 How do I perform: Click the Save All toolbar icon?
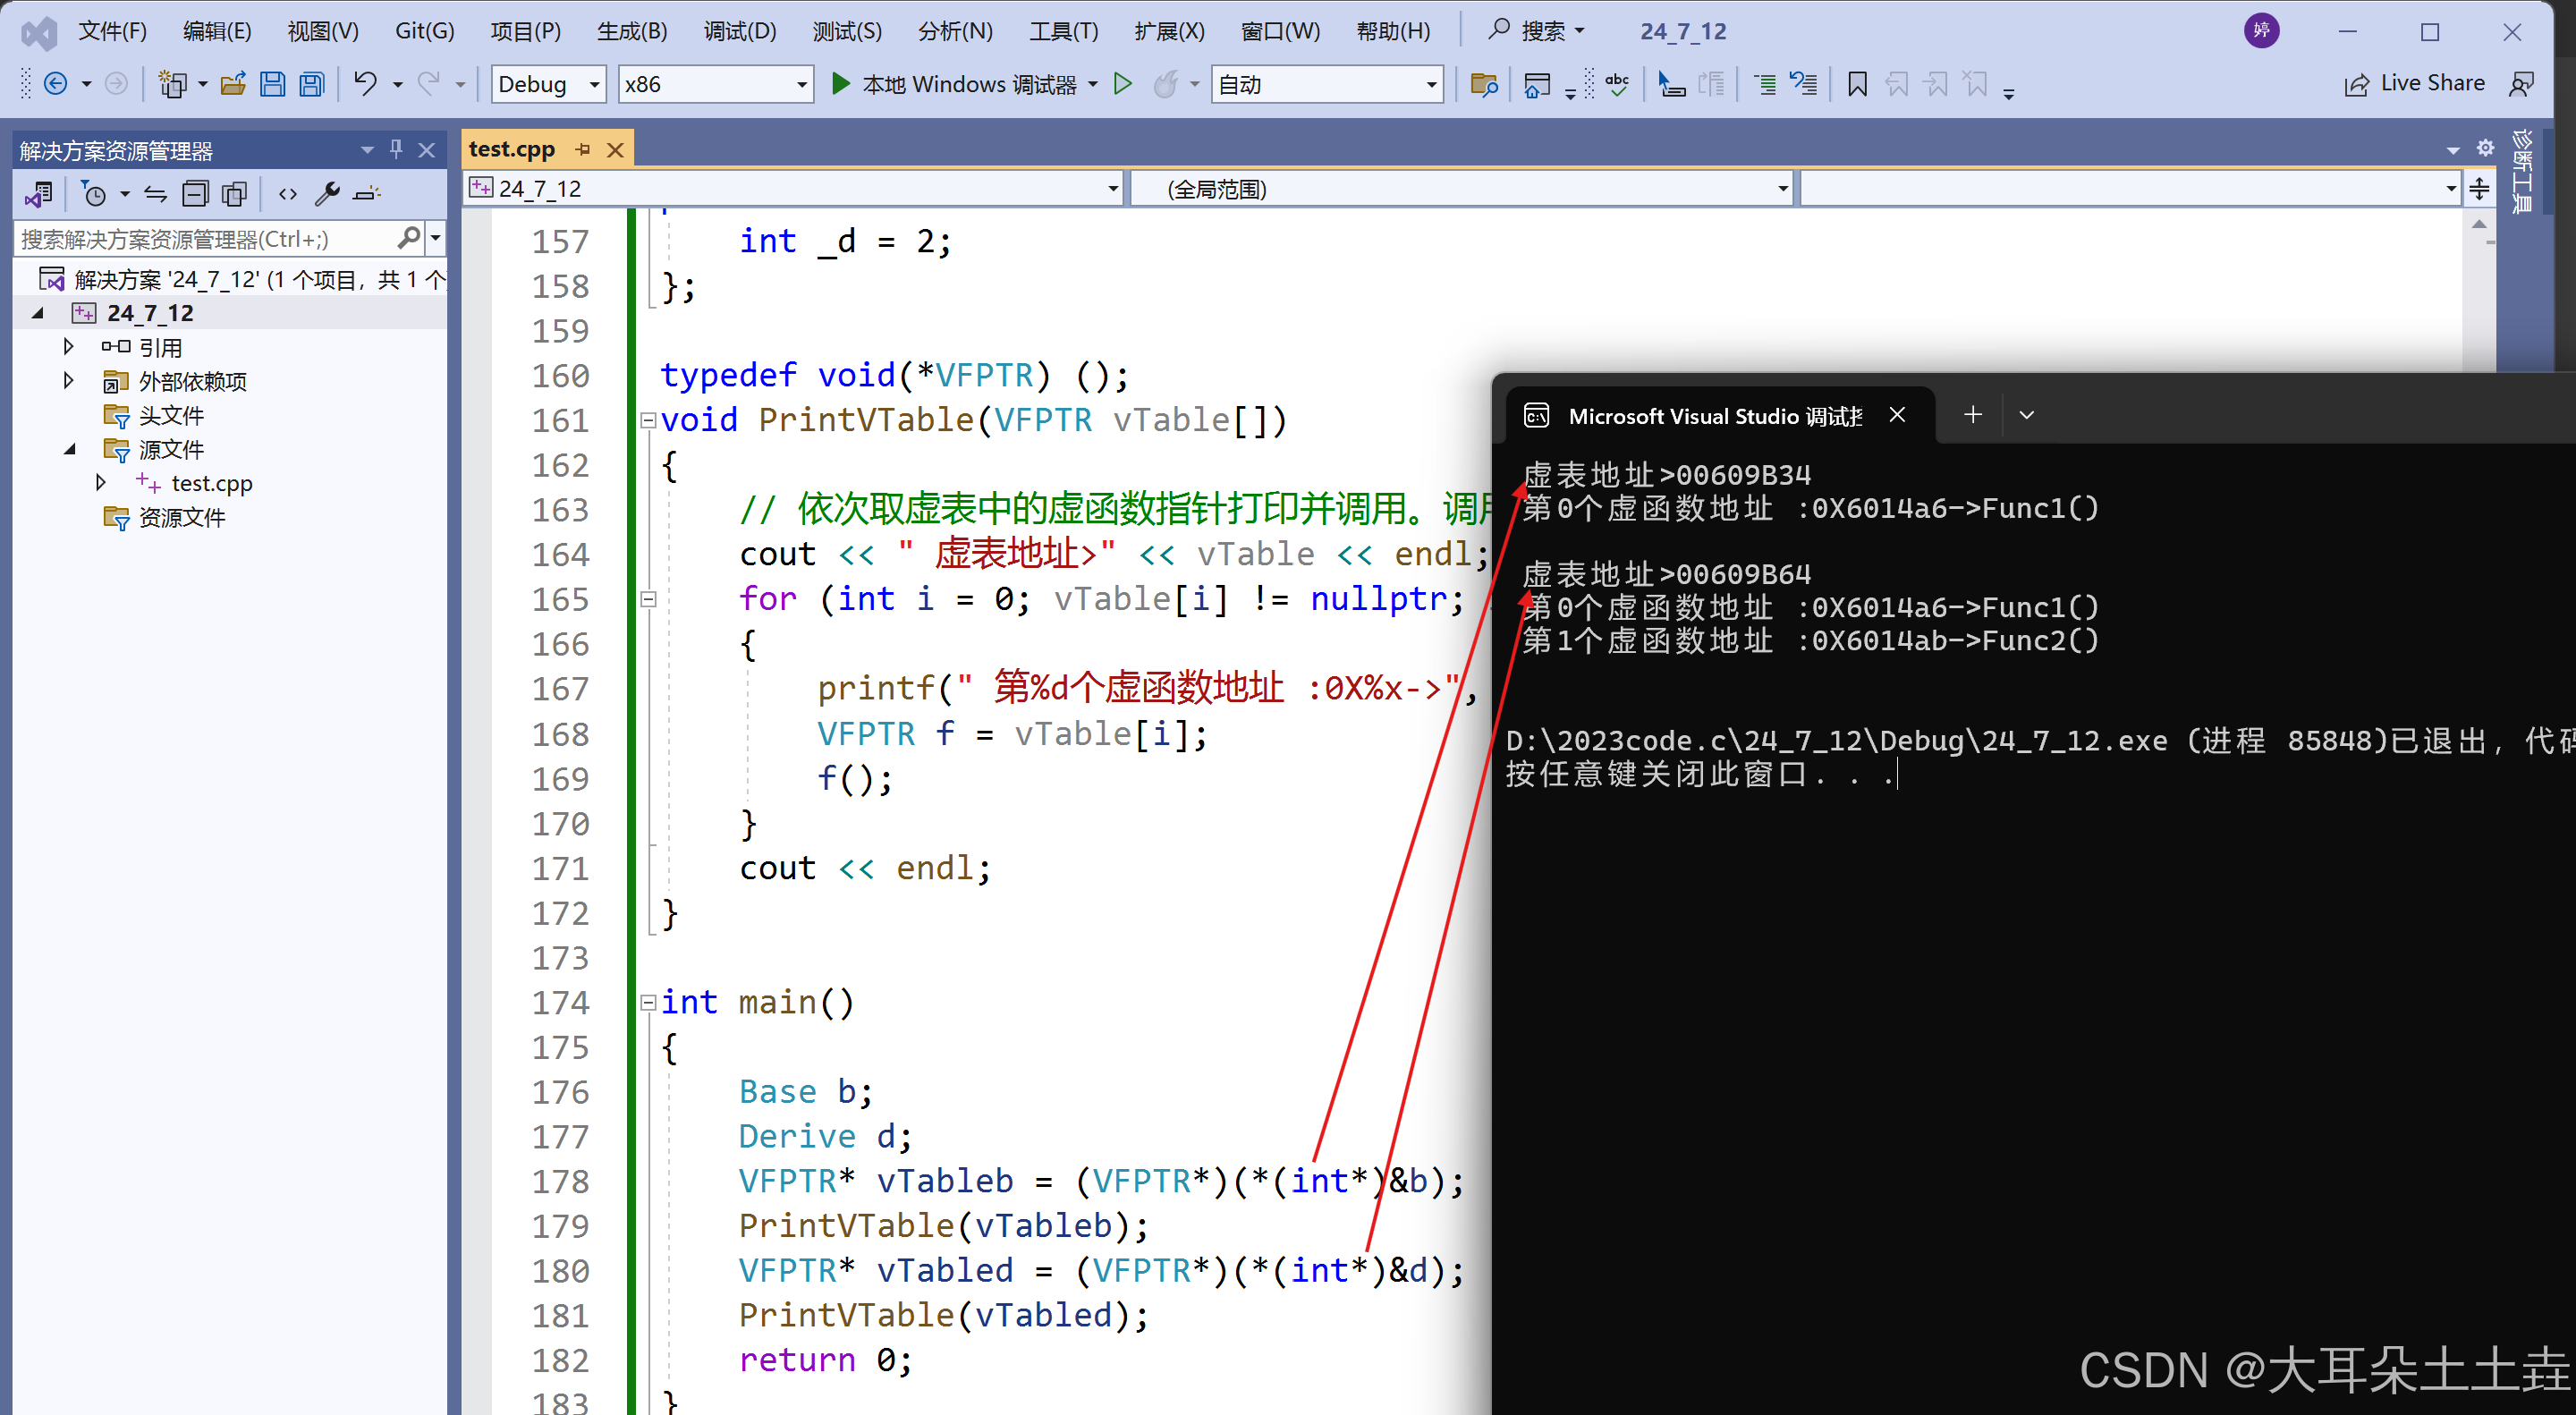(312, 84)
